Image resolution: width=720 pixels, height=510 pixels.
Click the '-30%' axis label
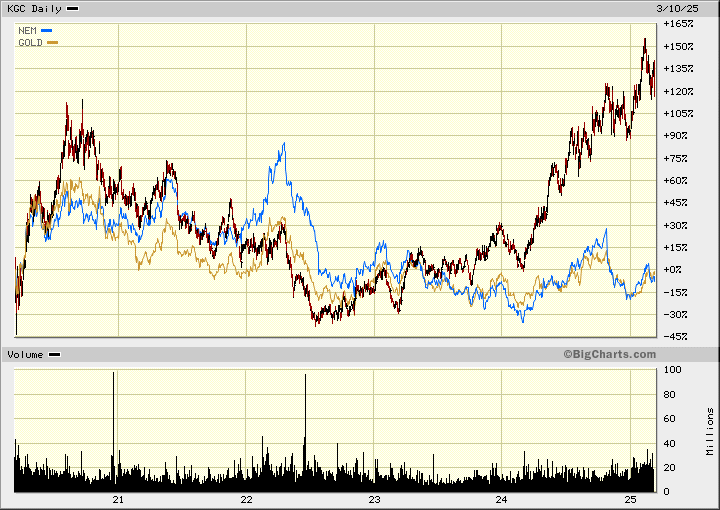click(675, 314)
